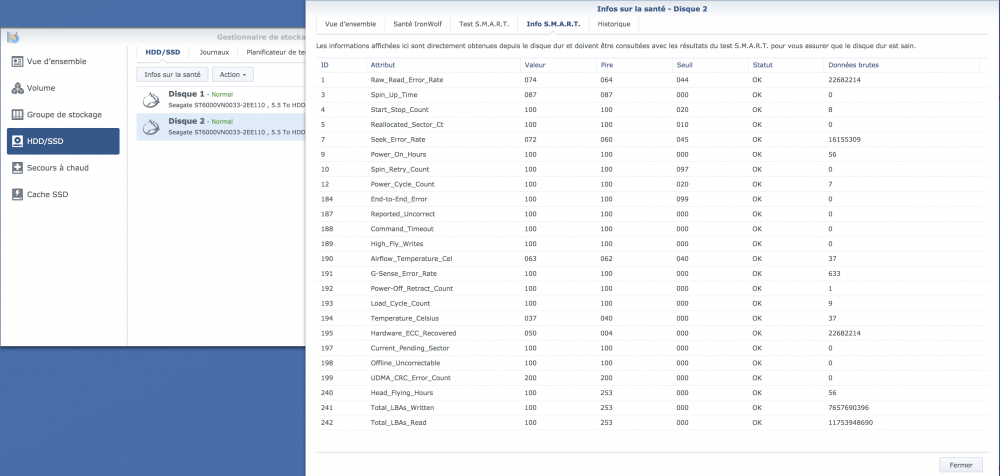The height and width of the screenshot is (476, 1000).
Task: Switch to HDD/SSD tab in storage manager
Action: (163, 52)
